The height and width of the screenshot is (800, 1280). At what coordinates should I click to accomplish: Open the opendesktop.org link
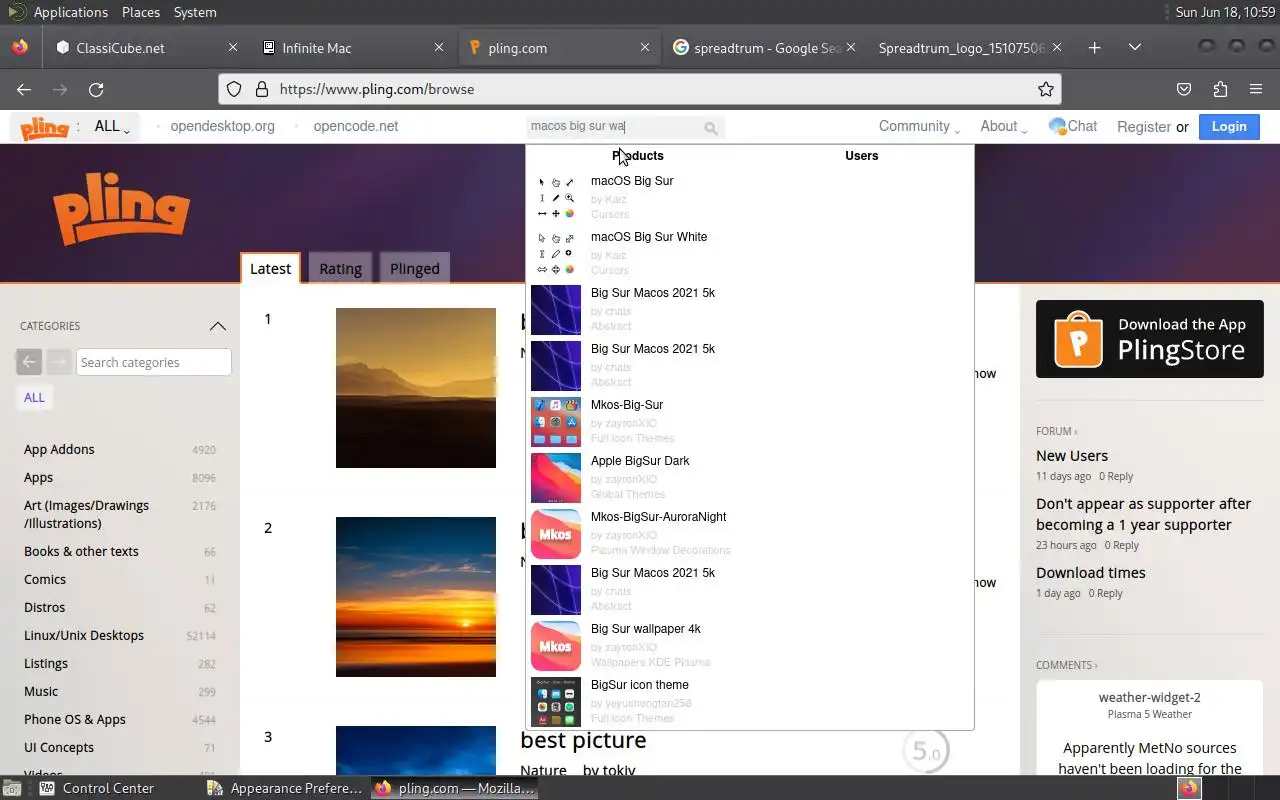point(222,126)
